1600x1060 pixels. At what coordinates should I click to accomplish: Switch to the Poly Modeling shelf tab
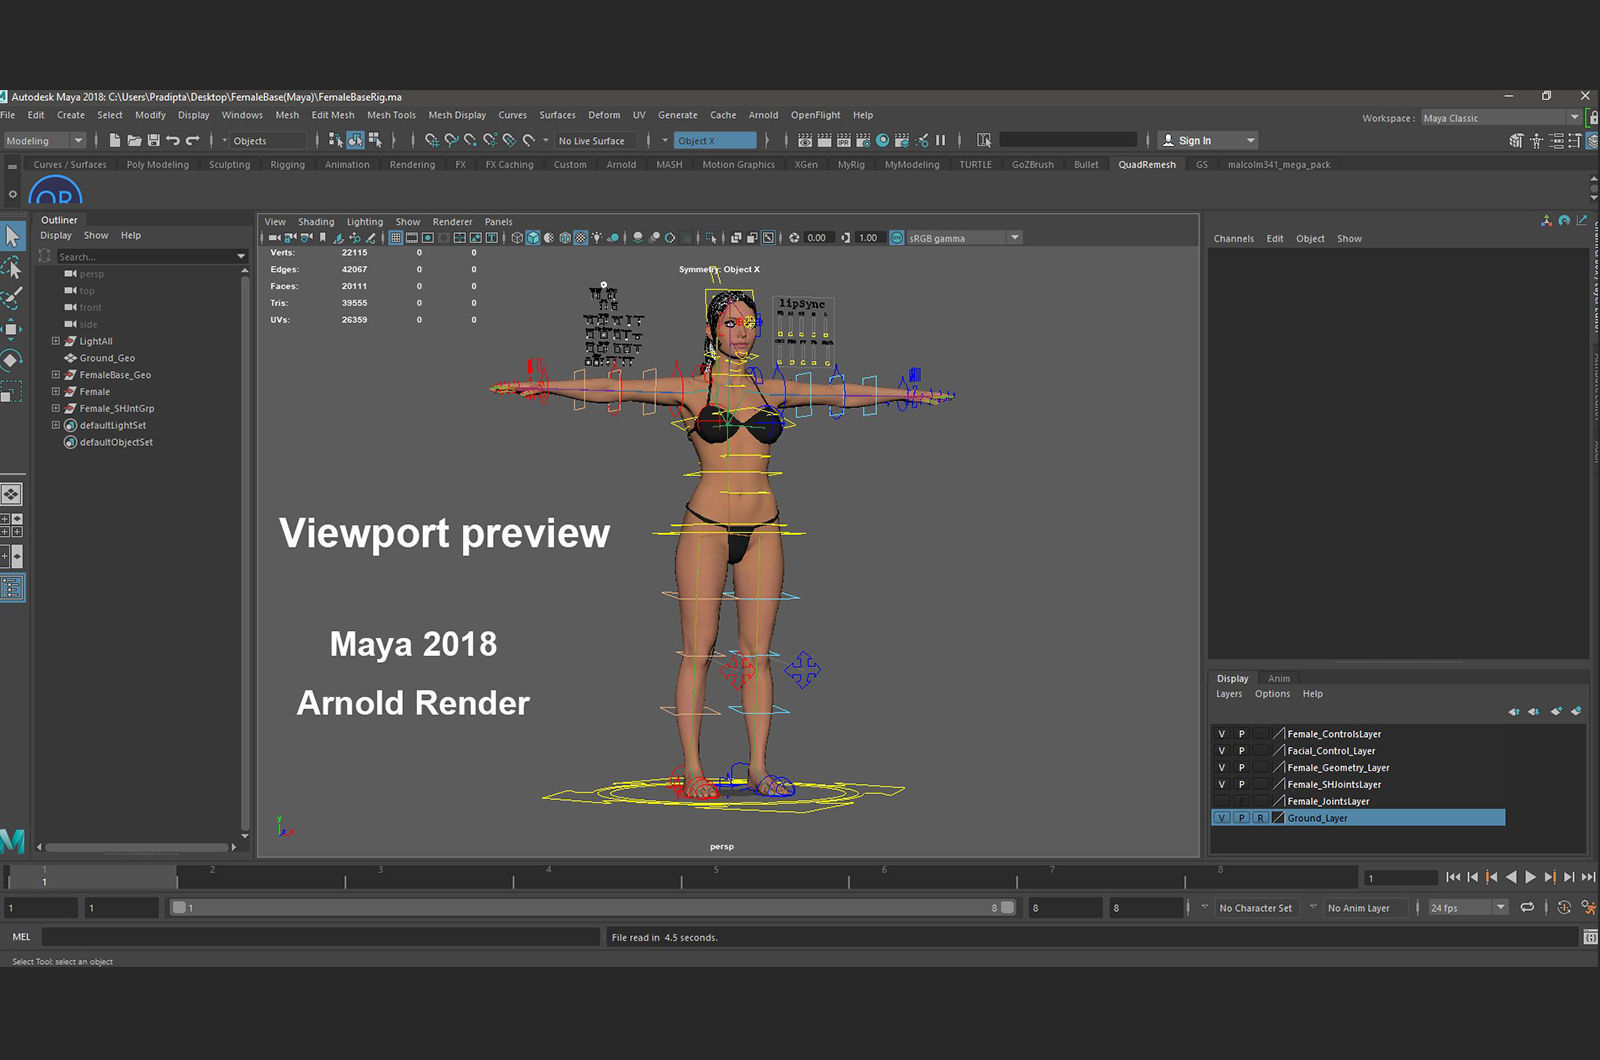(x=157, y=165)
